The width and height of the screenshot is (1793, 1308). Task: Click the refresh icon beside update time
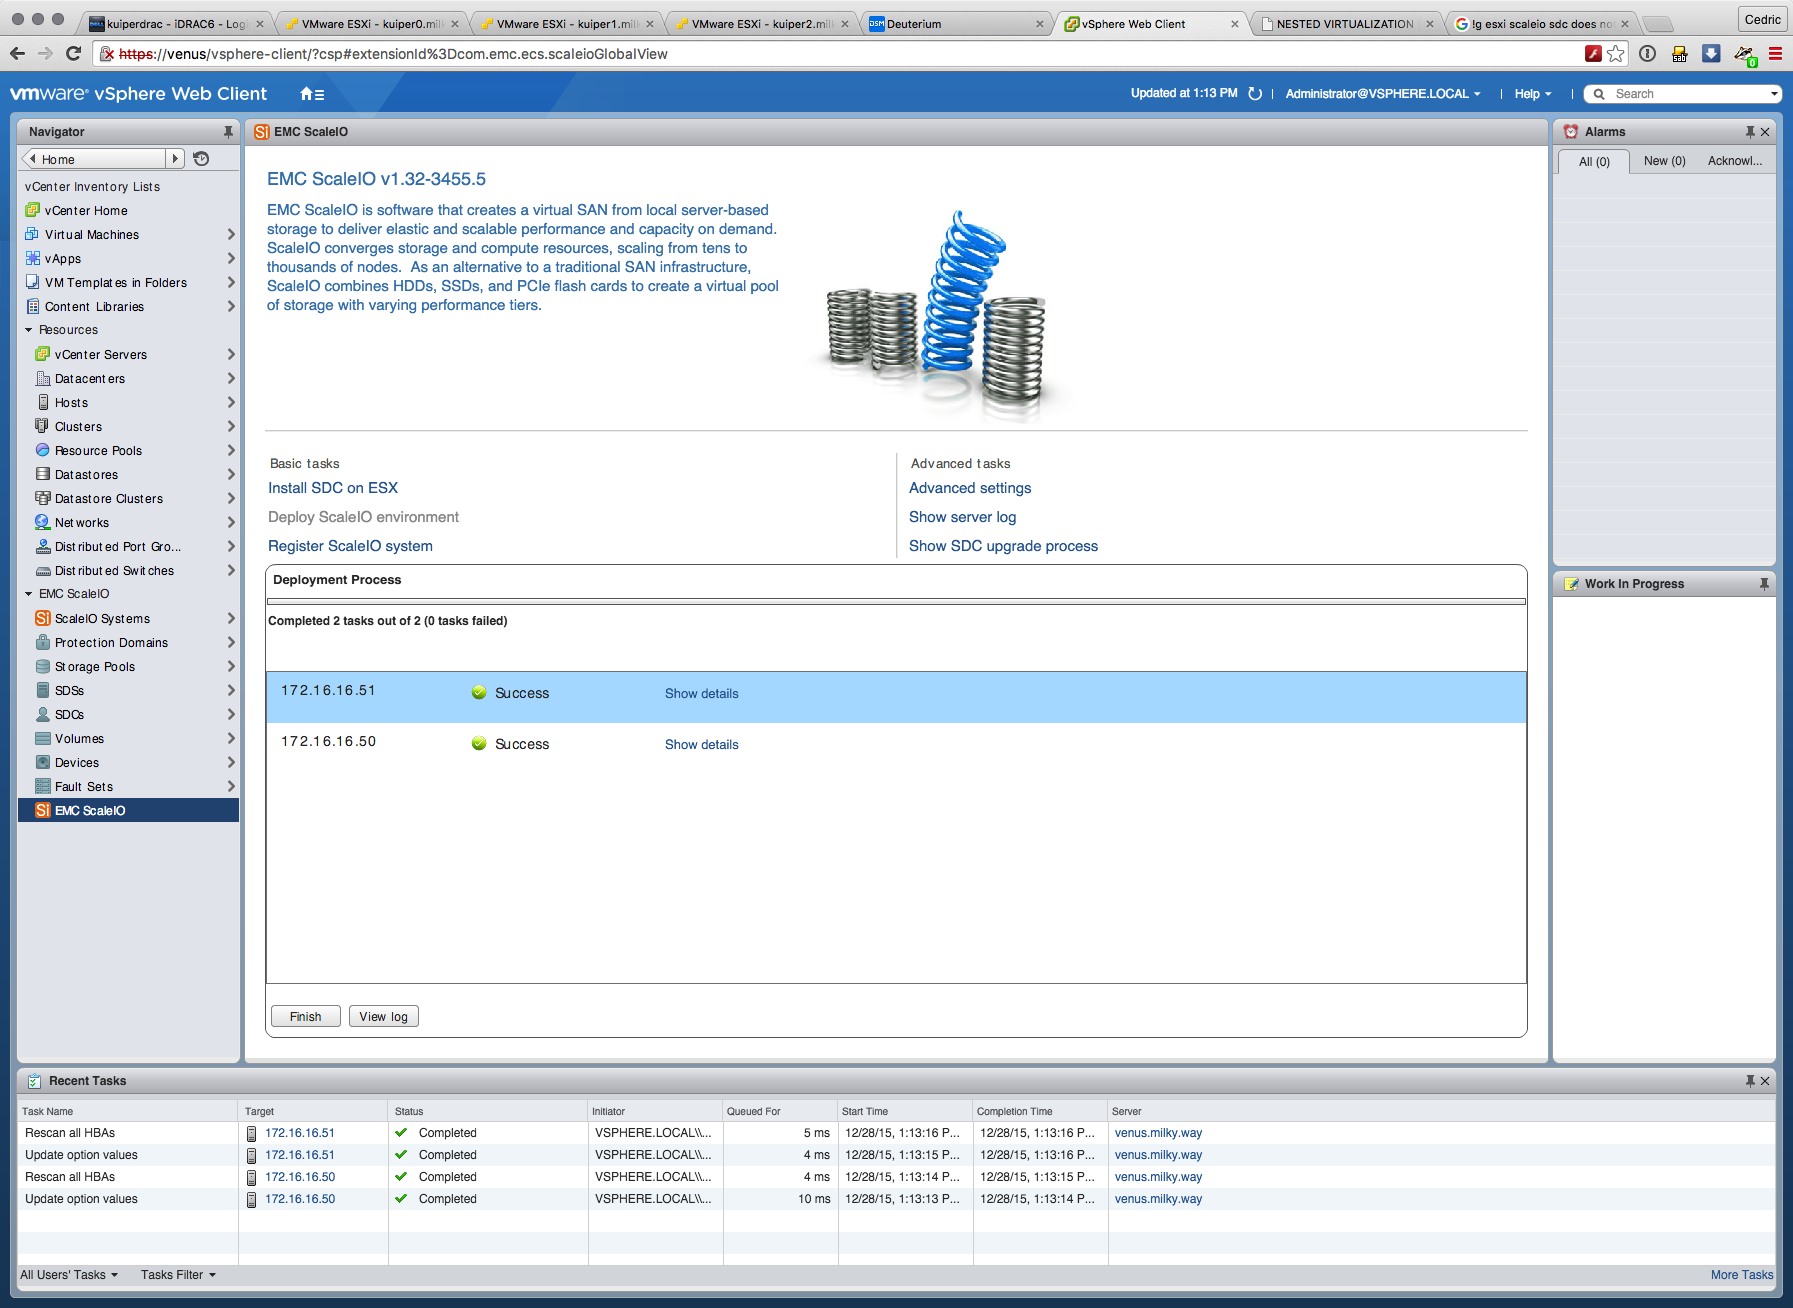[x=1255, y=94]
